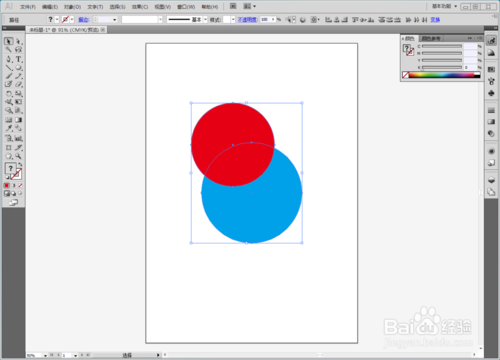
Task: Close the 未标题-1 document tab
Action: click(103, 30)
